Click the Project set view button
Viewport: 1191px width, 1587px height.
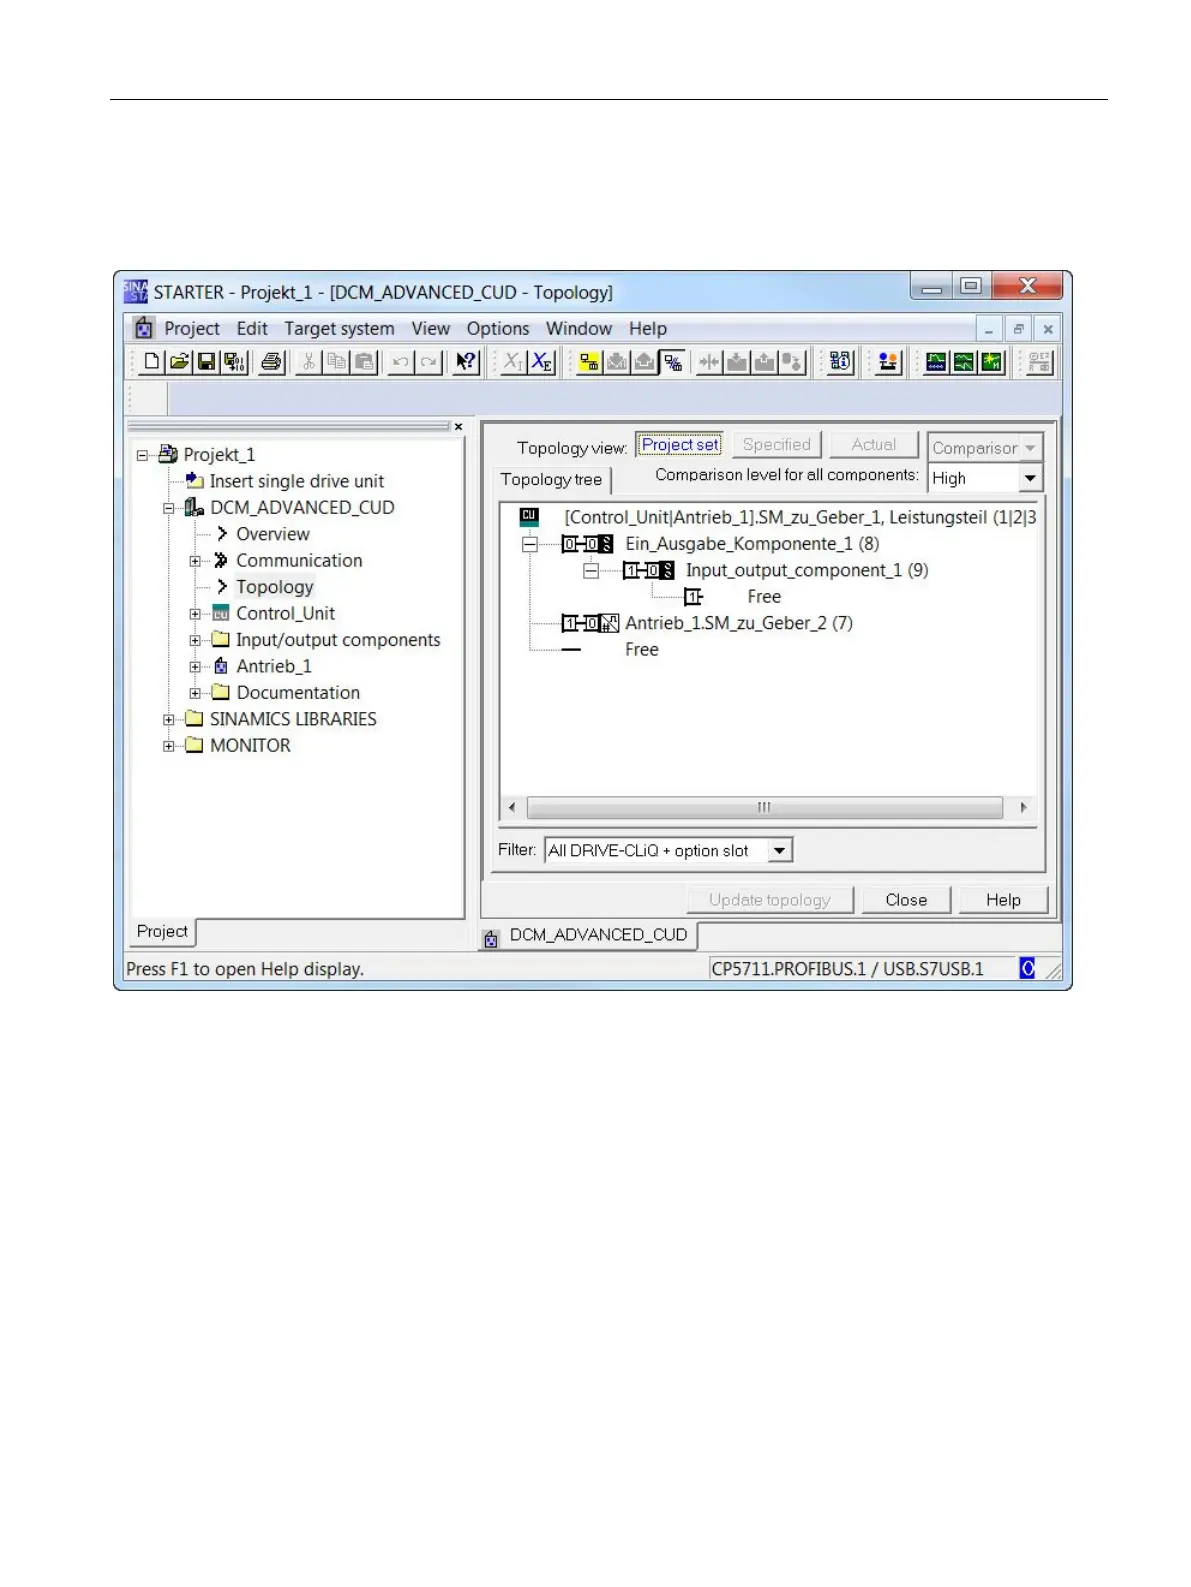(x=680, y=445)
